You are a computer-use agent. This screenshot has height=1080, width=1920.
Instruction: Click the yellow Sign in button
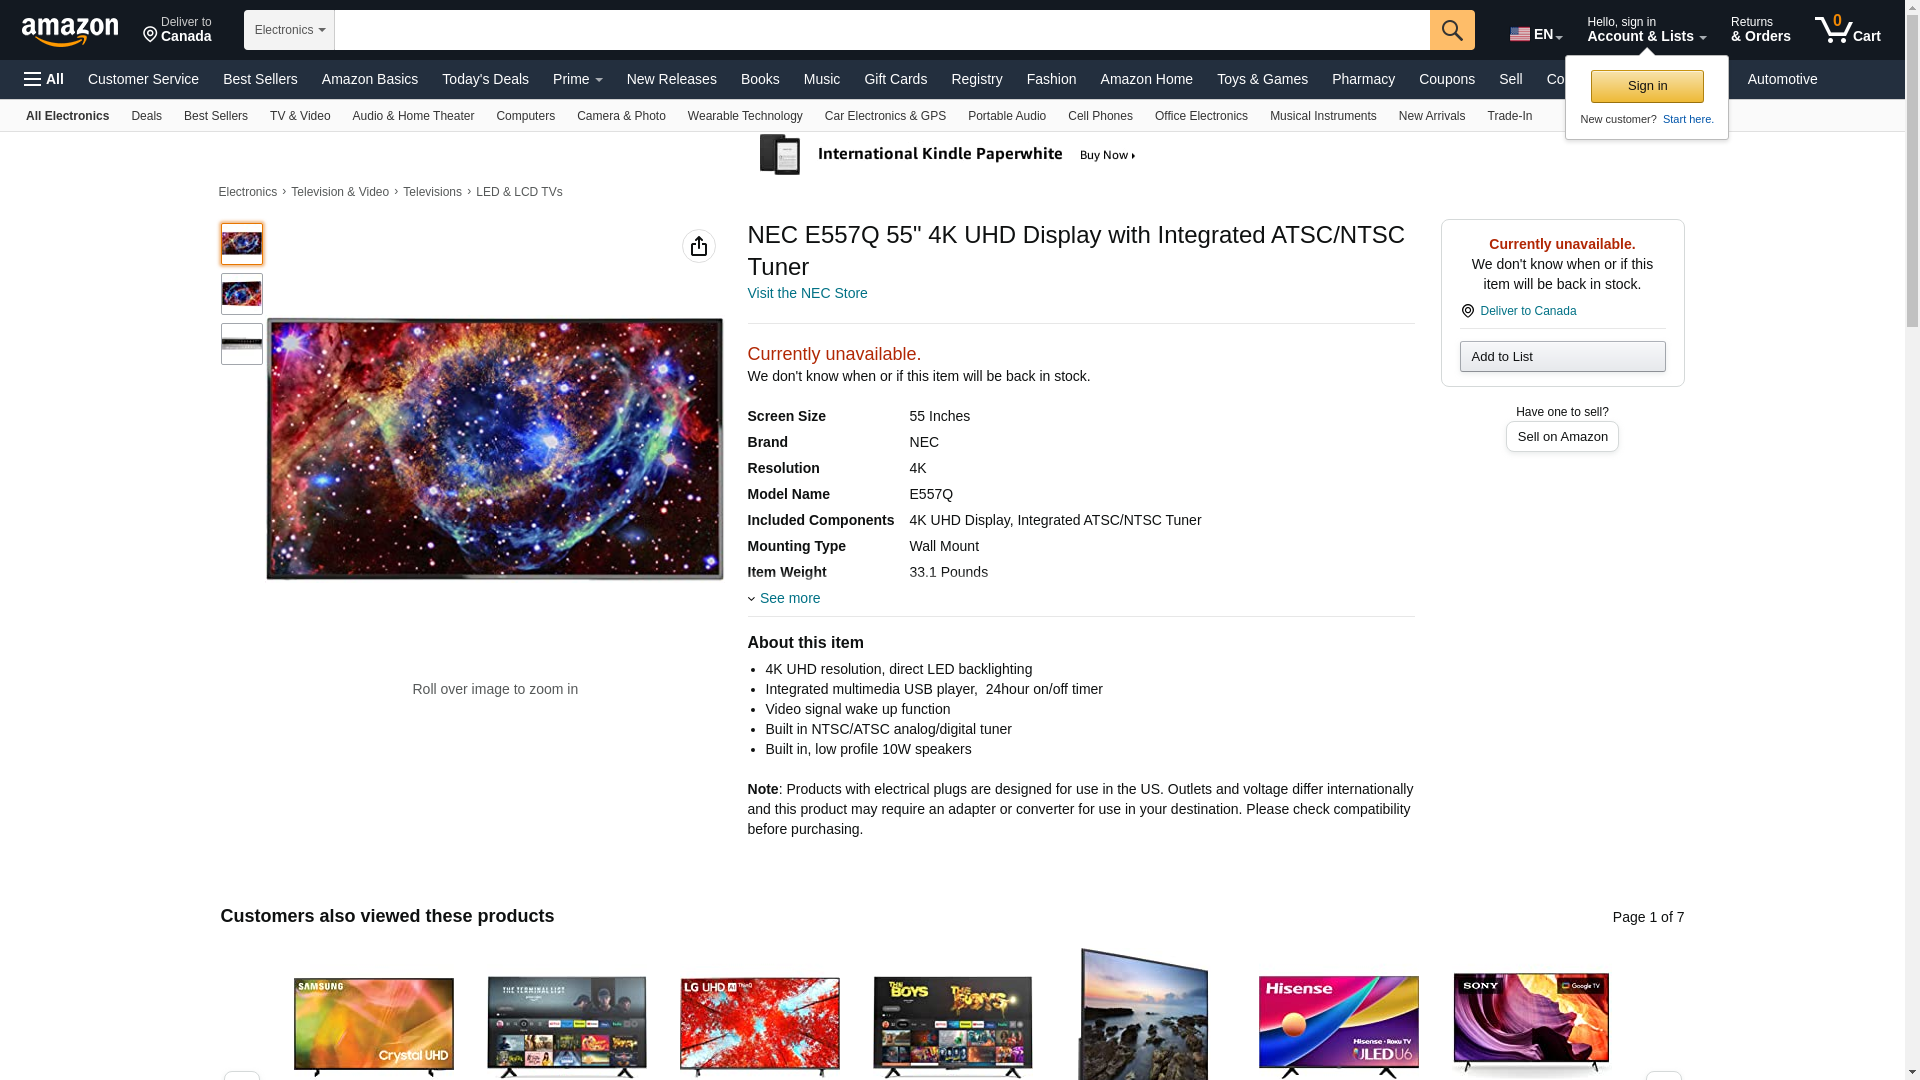tap(1646, 86)
